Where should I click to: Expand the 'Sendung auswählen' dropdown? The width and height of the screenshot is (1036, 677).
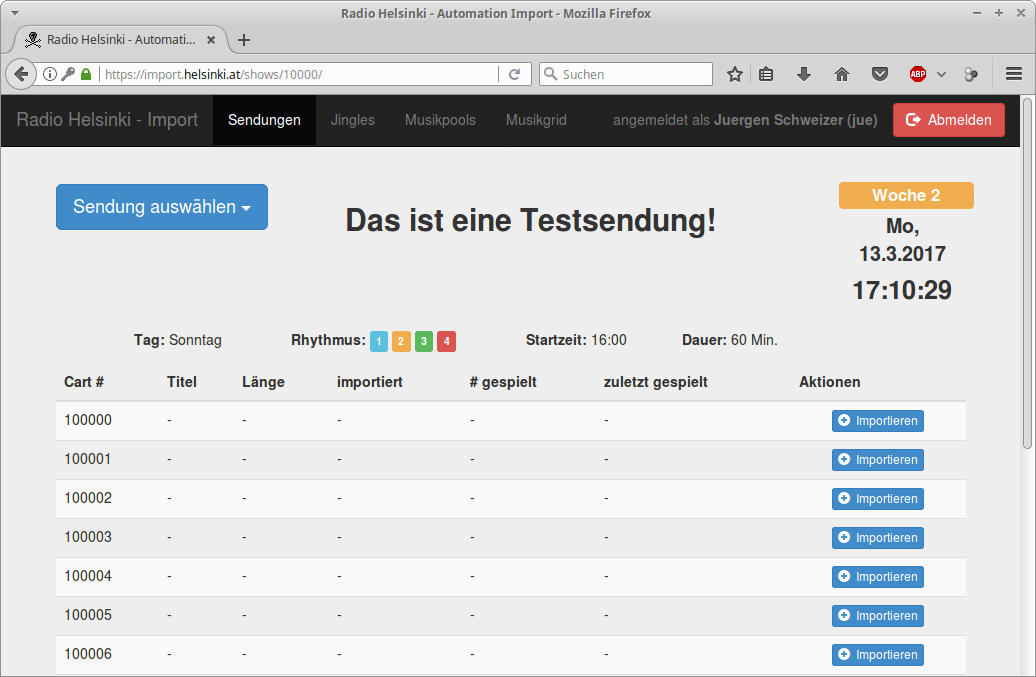tap(162, 207)
